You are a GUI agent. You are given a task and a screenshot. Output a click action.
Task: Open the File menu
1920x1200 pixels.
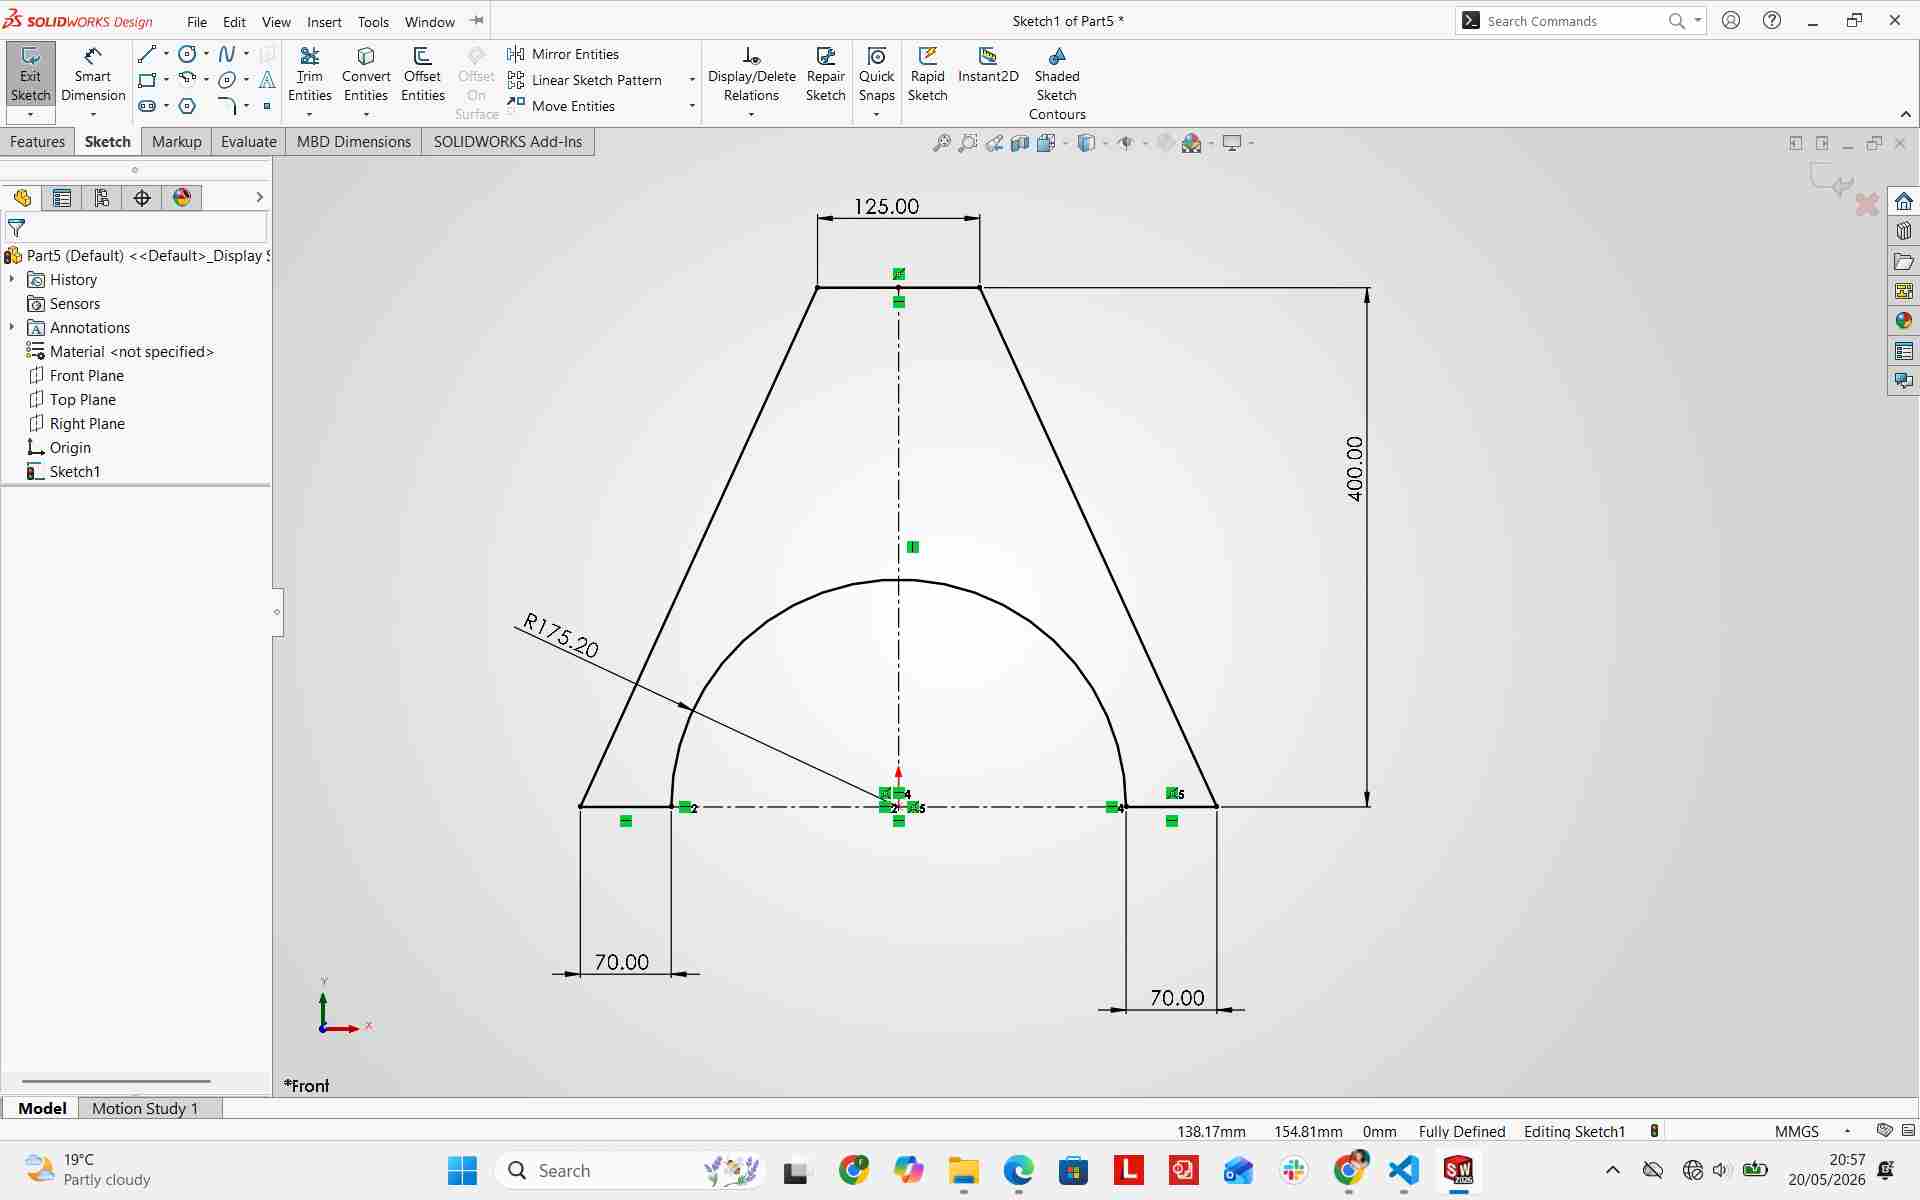coord(197,21)
